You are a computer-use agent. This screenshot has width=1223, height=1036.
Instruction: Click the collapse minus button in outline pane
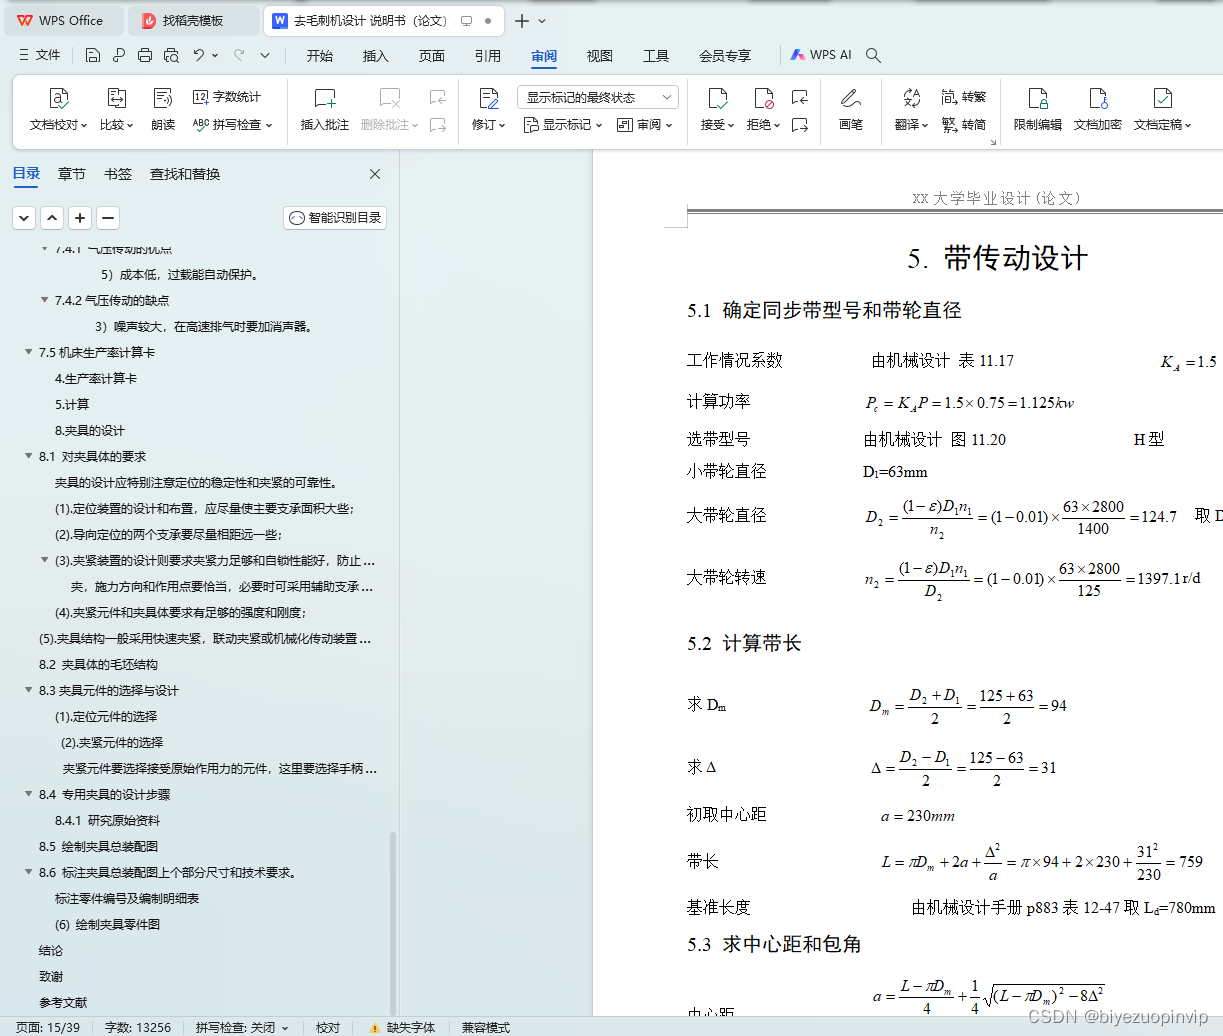point(108,218)
